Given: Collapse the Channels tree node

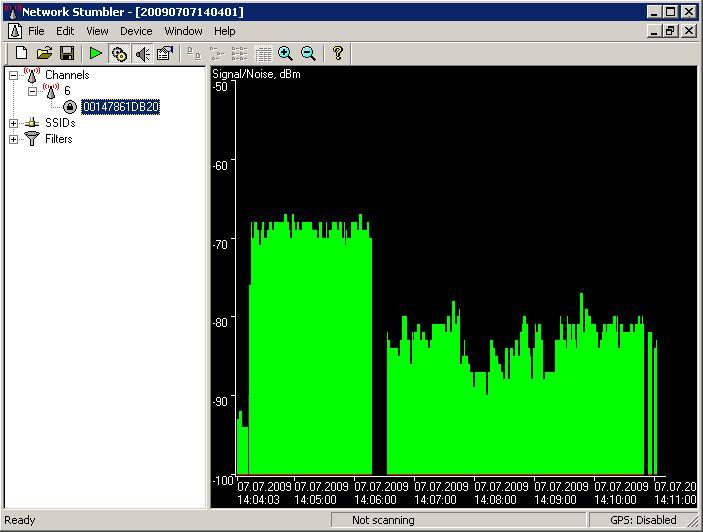Looking at the screenshot, I should point(13,75).
